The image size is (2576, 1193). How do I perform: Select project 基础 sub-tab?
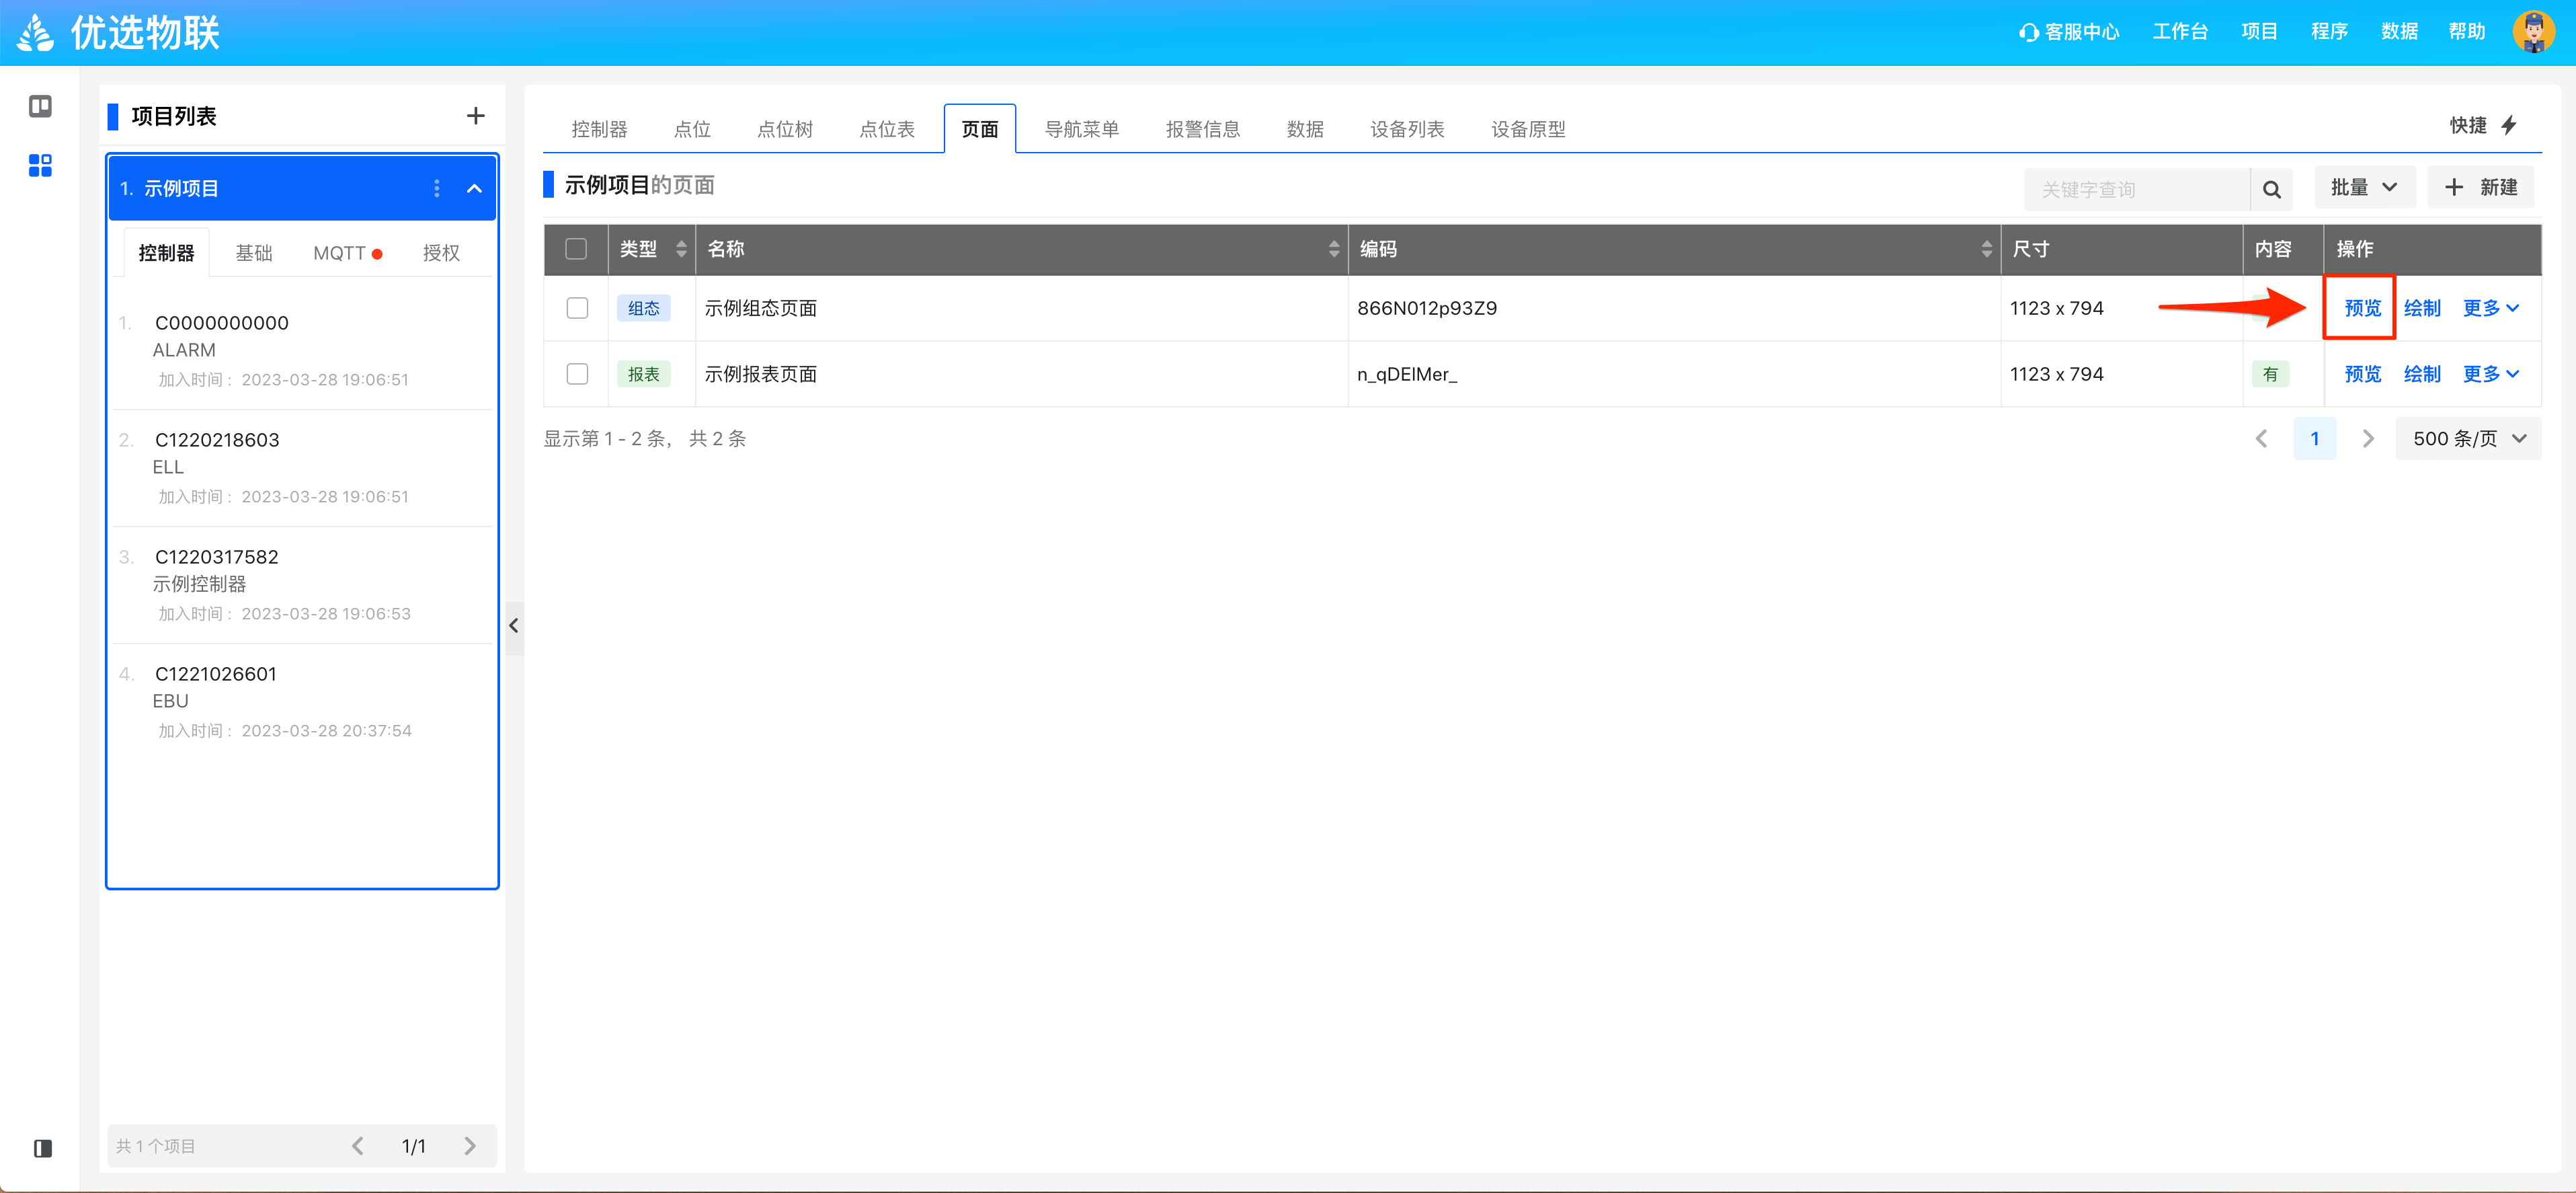click(x=254, y=253)
